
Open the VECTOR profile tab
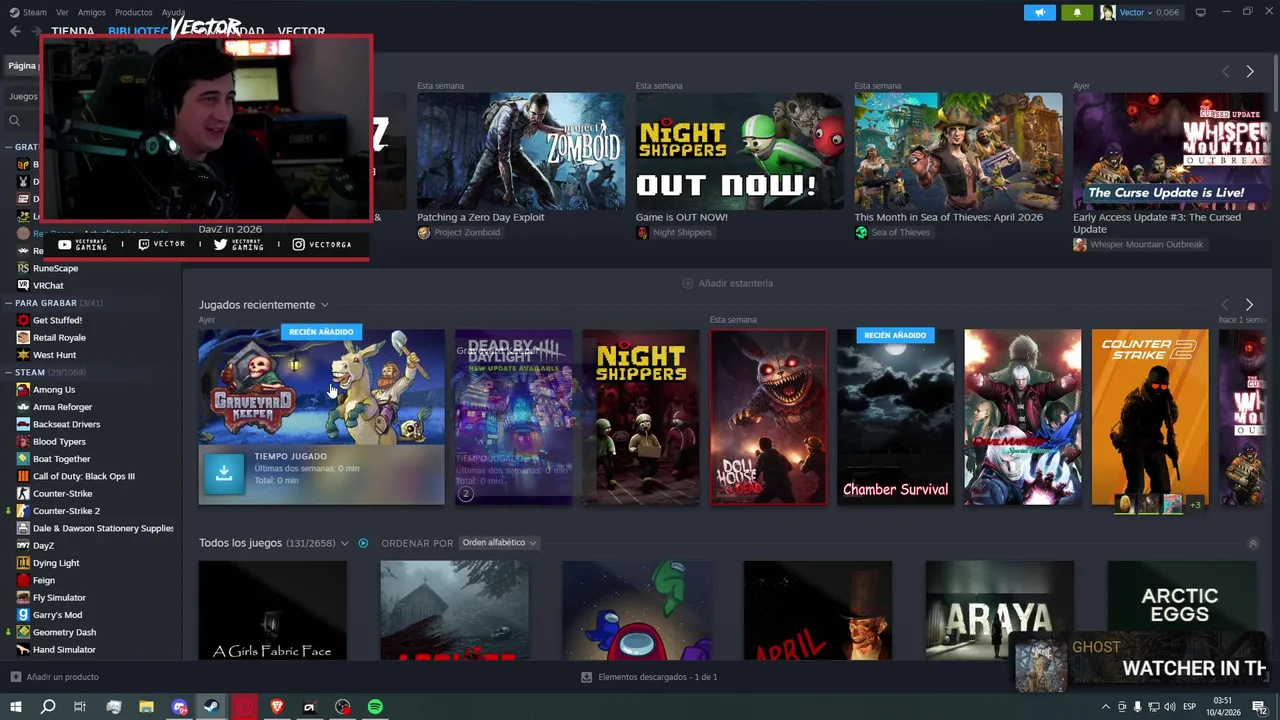point(301,31)
